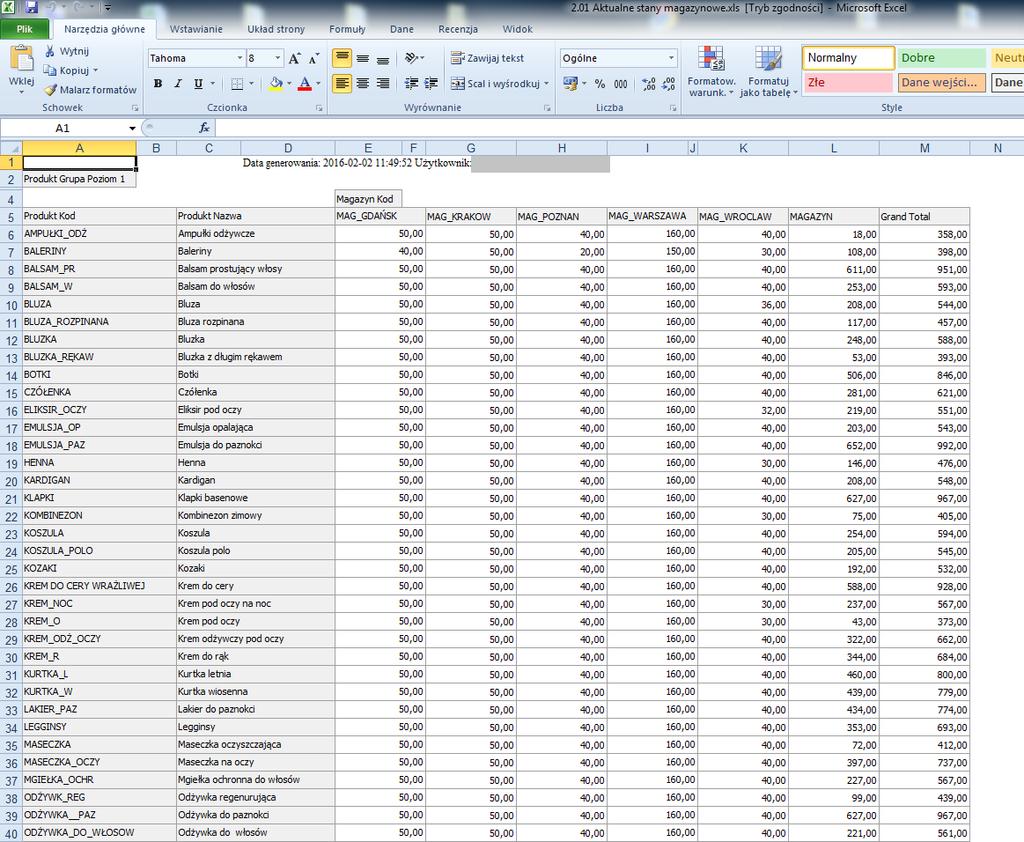Open the font size dropdown
The width and height of the screenshot is (1024, 842).
click(x=278, y=58)
